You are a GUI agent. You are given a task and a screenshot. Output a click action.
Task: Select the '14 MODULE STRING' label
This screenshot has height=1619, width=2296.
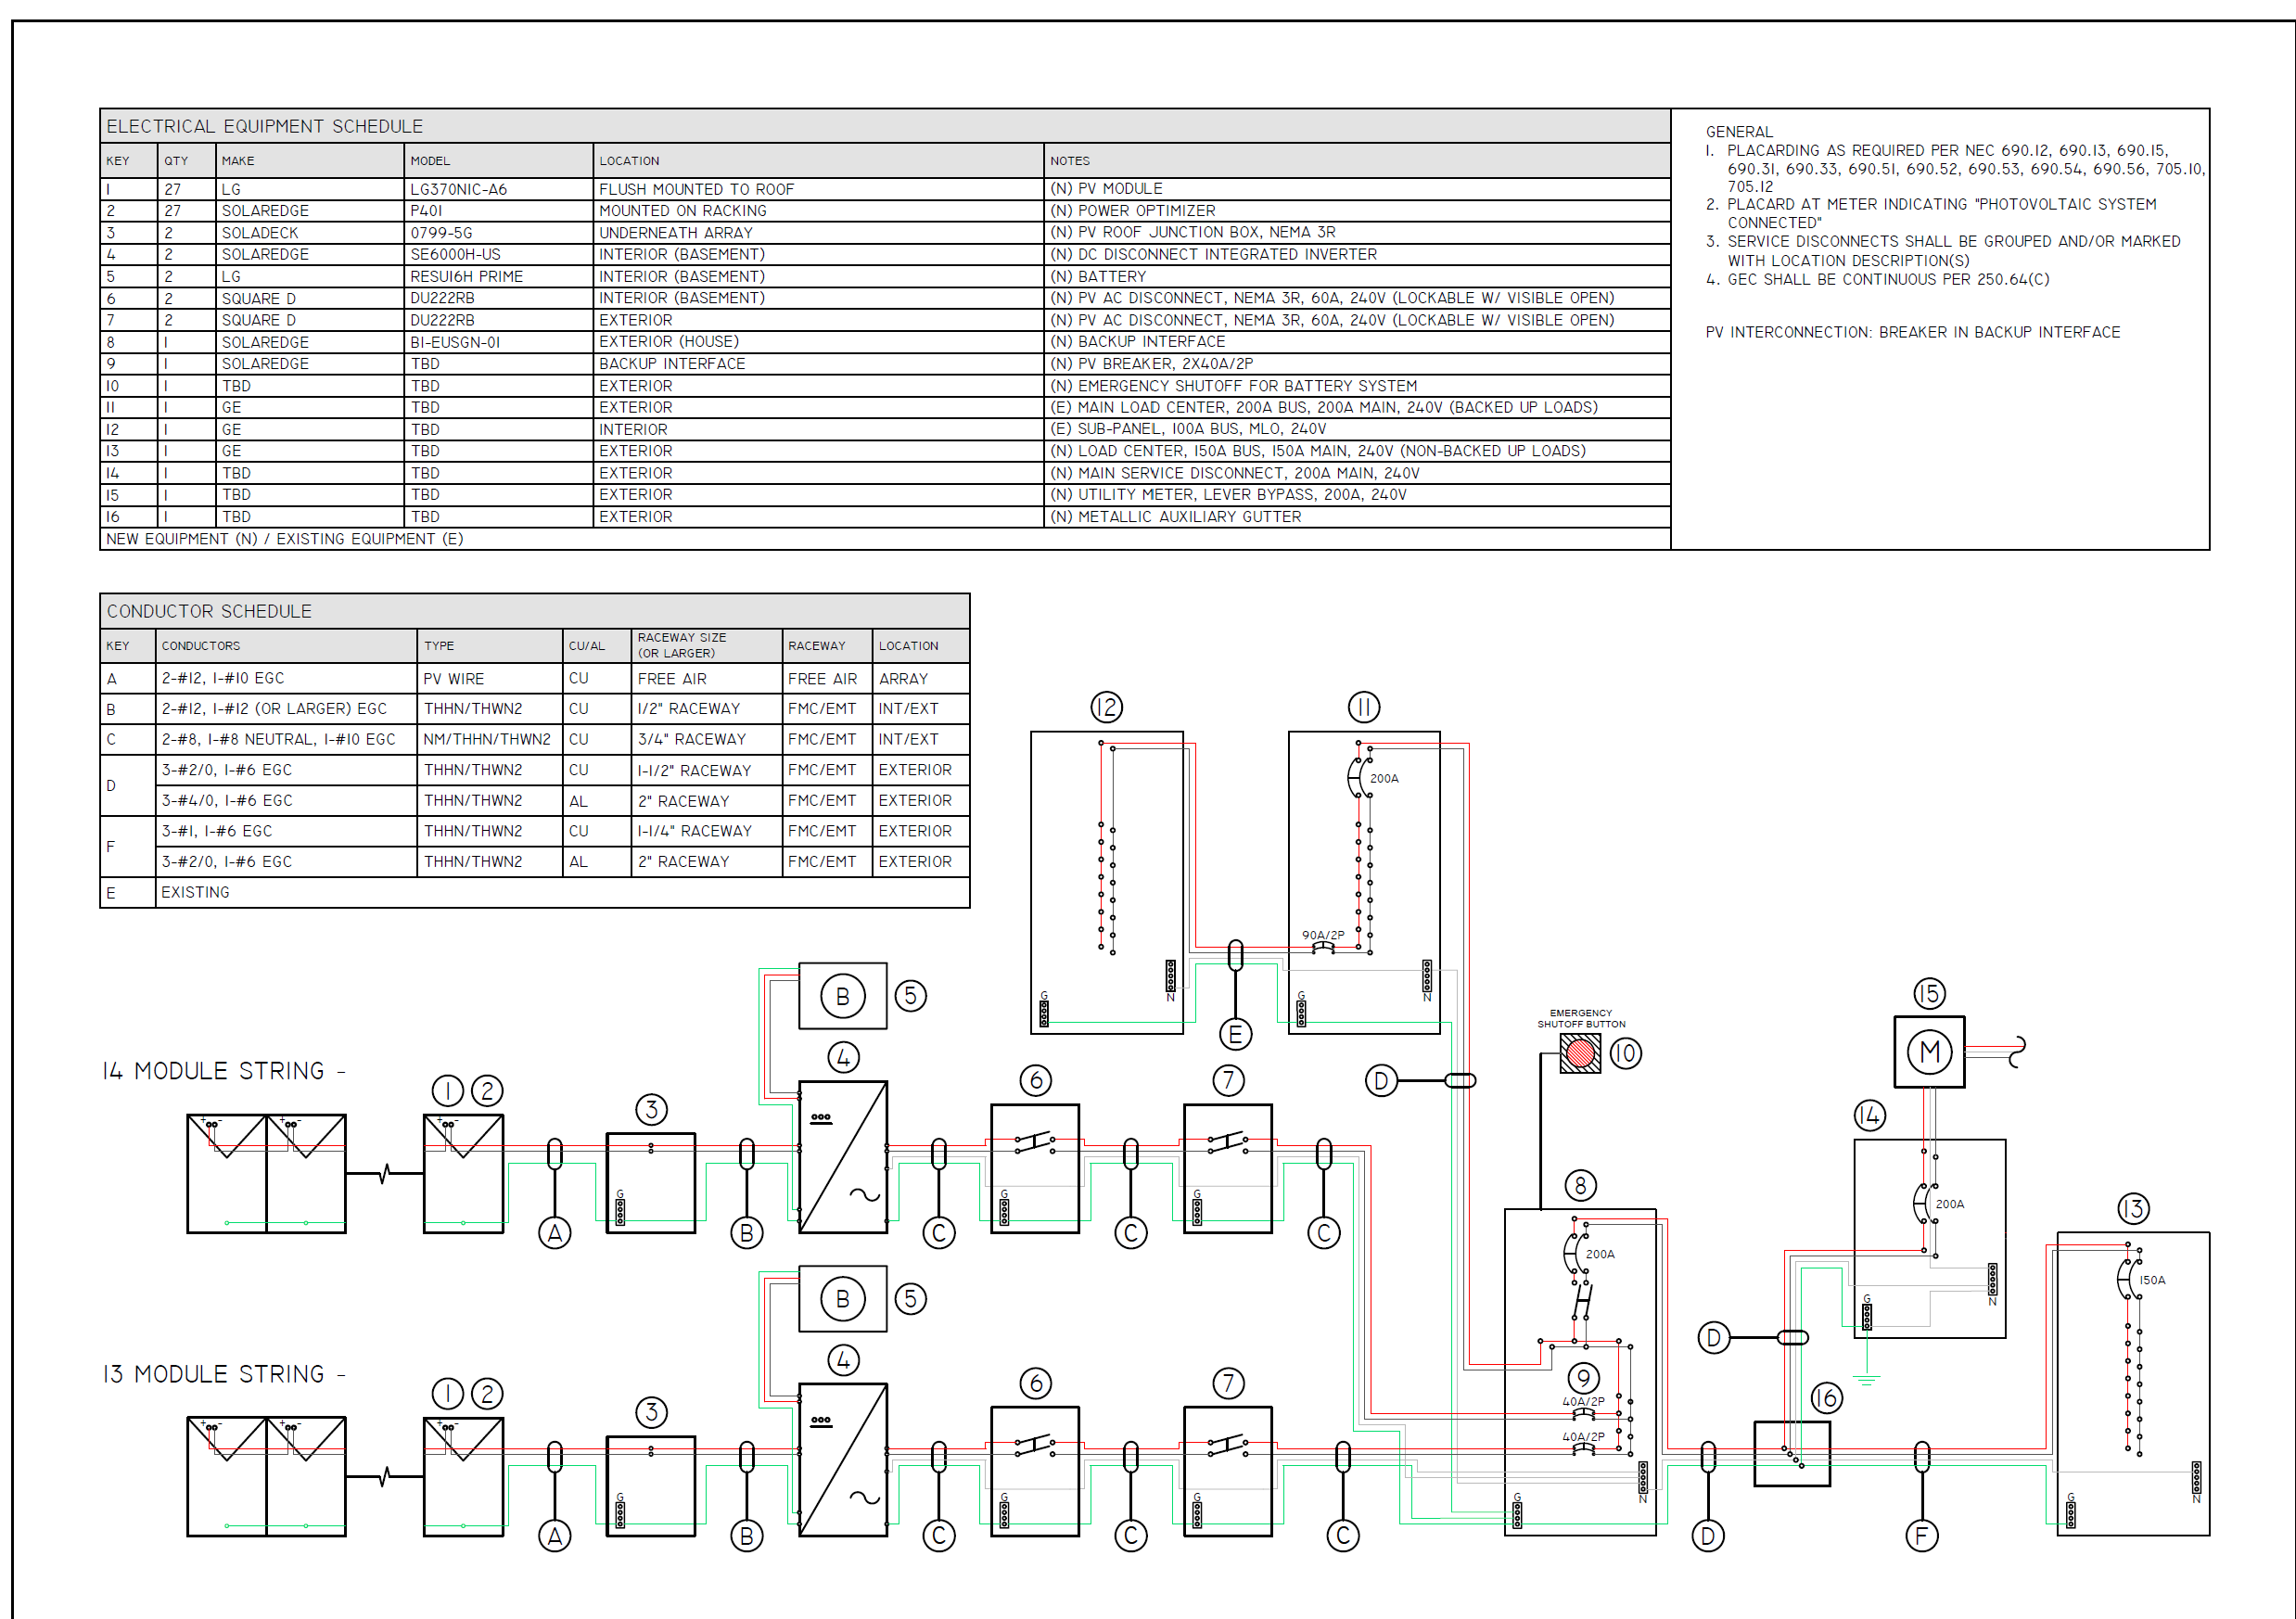(x=224, y=1071)
